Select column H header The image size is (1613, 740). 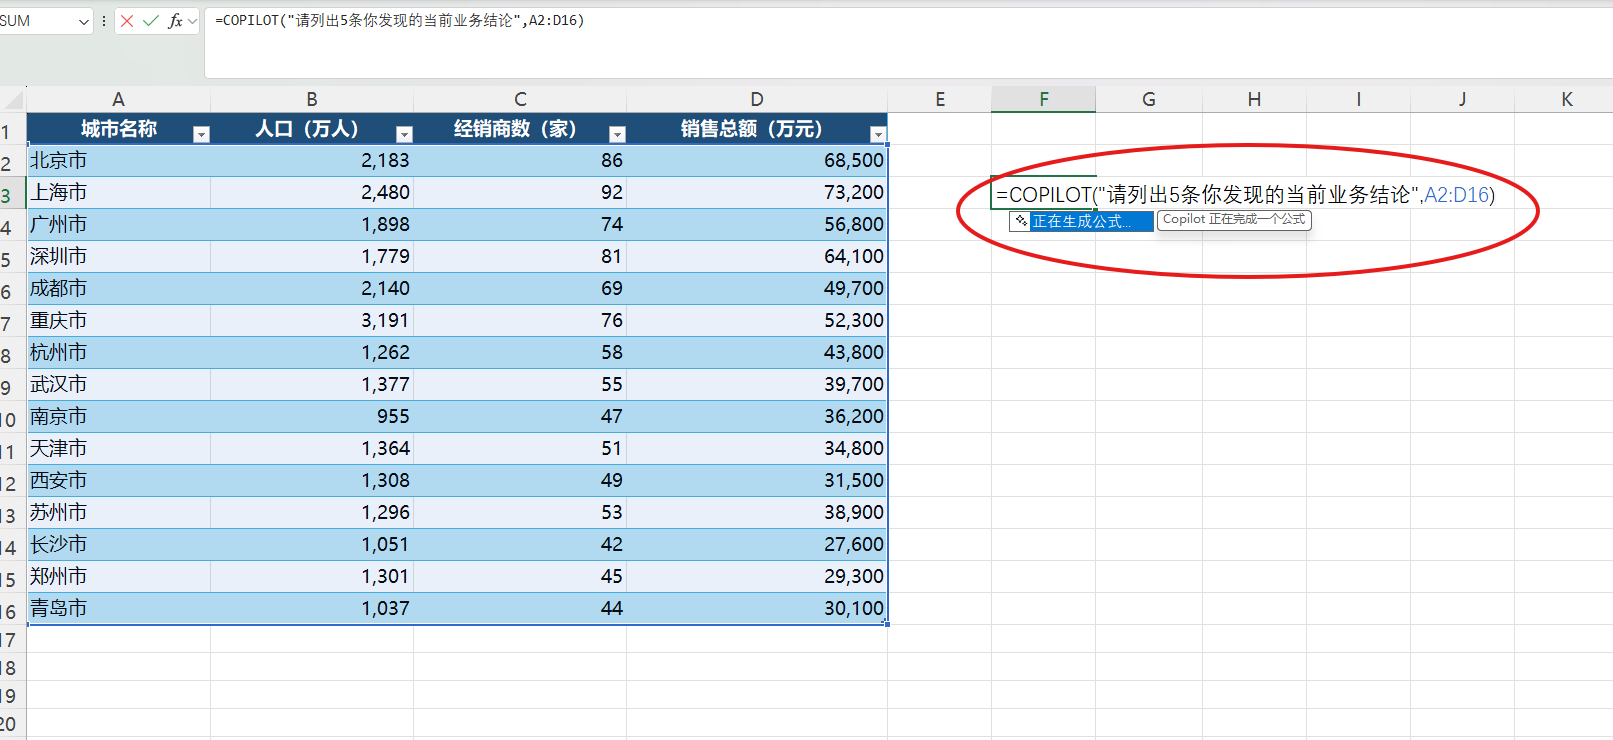(1254, 99)
